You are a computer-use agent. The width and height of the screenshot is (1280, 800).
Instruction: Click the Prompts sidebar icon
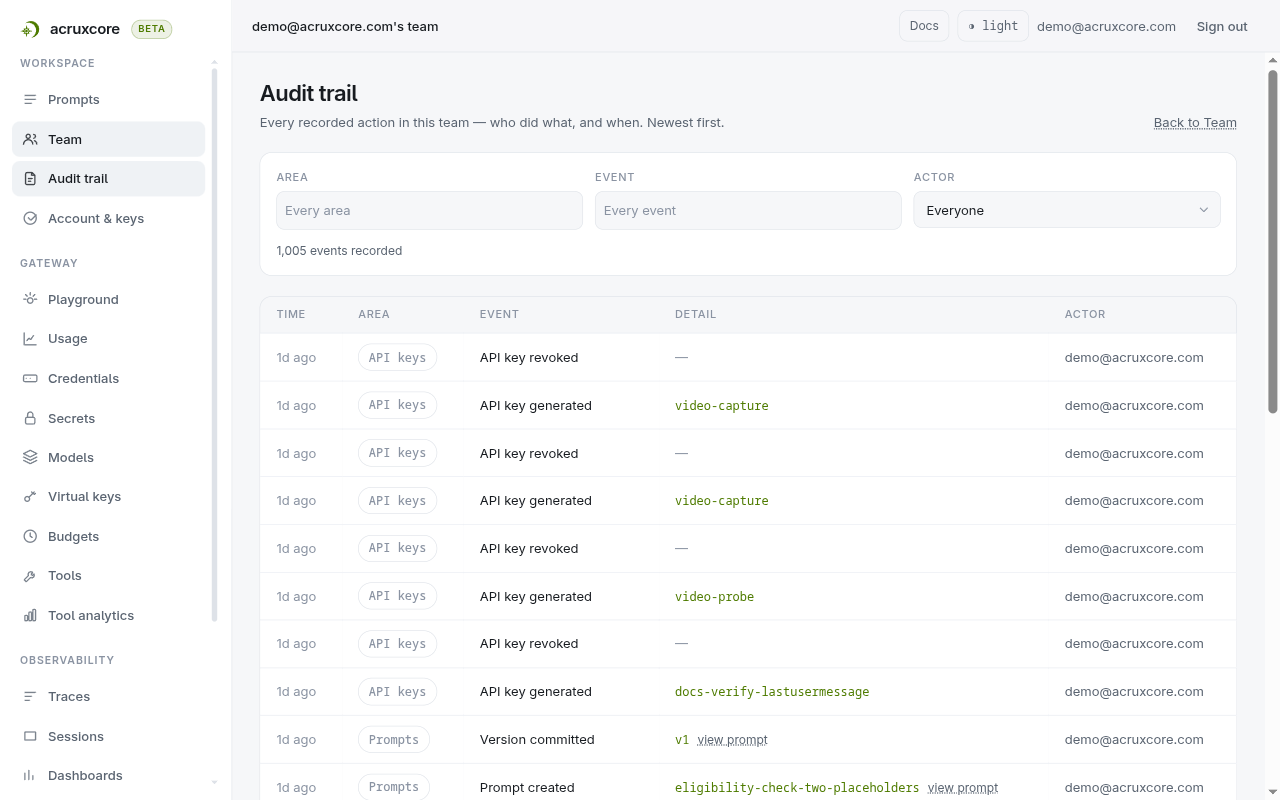coord(30,100)
